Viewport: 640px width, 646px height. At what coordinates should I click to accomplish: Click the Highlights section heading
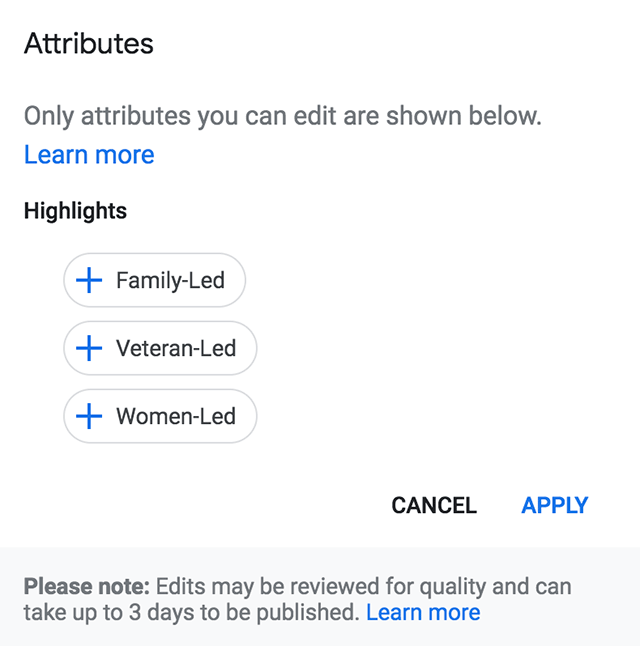(75, 211)
